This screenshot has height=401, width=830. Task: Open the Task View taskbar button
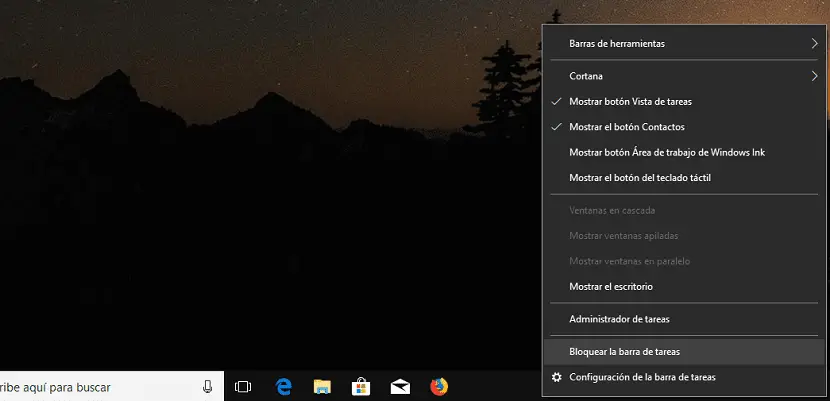243,387
